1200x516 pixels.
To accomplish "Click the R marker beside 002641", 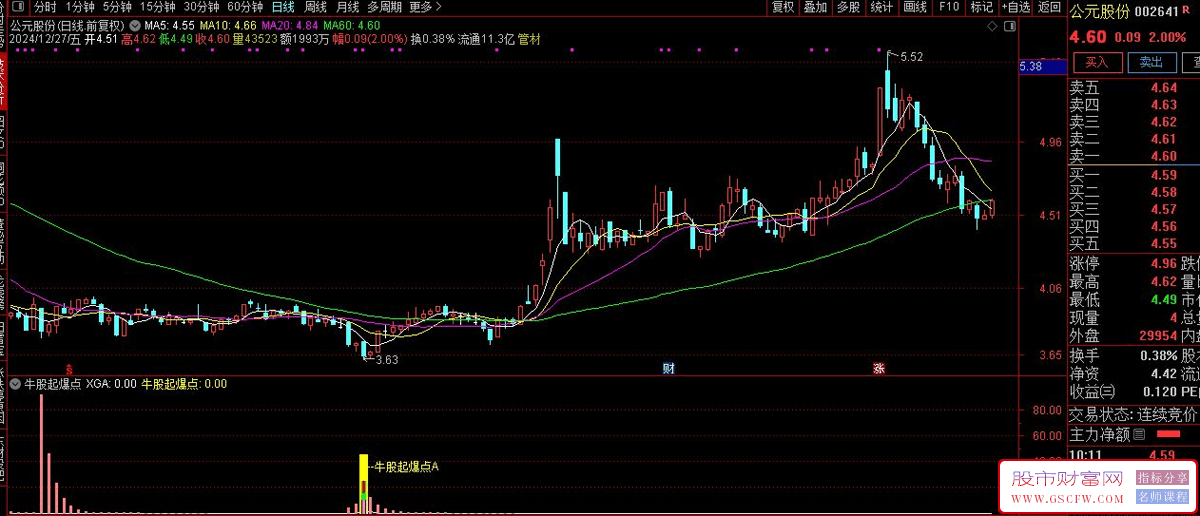I will coord(1188,12).
